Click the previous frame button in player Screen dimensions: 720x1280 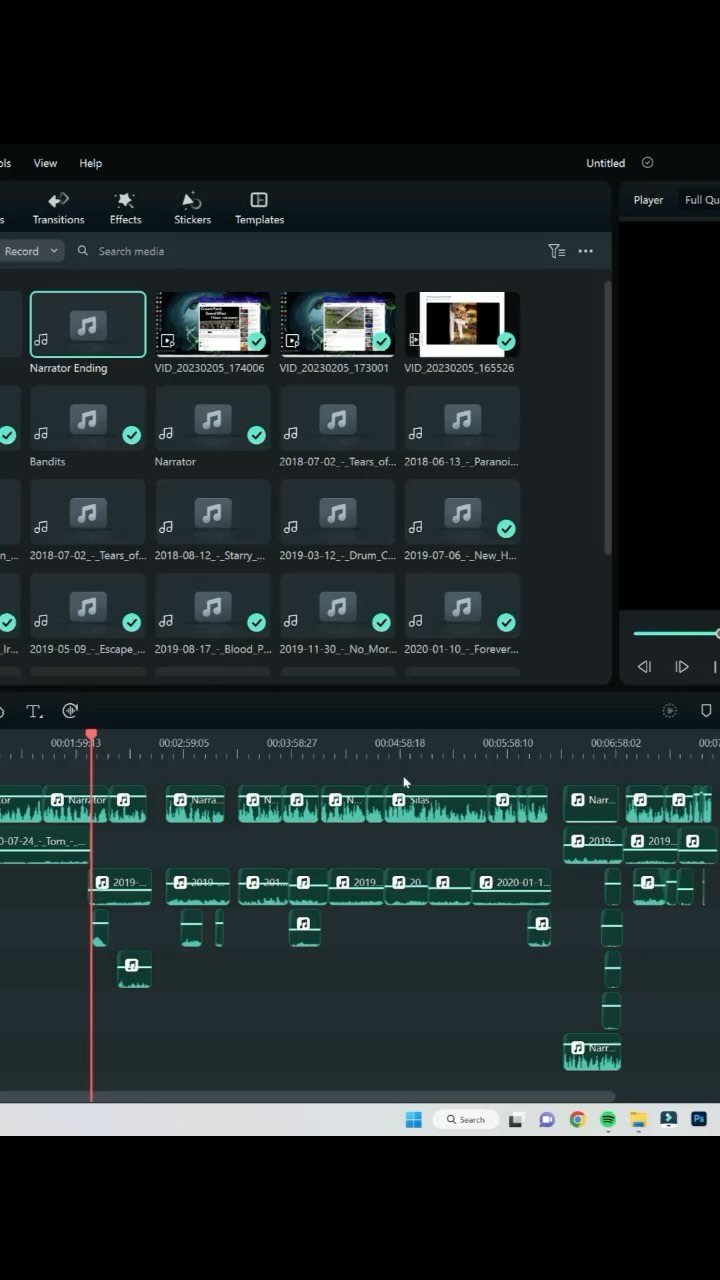tap(644, 667)
